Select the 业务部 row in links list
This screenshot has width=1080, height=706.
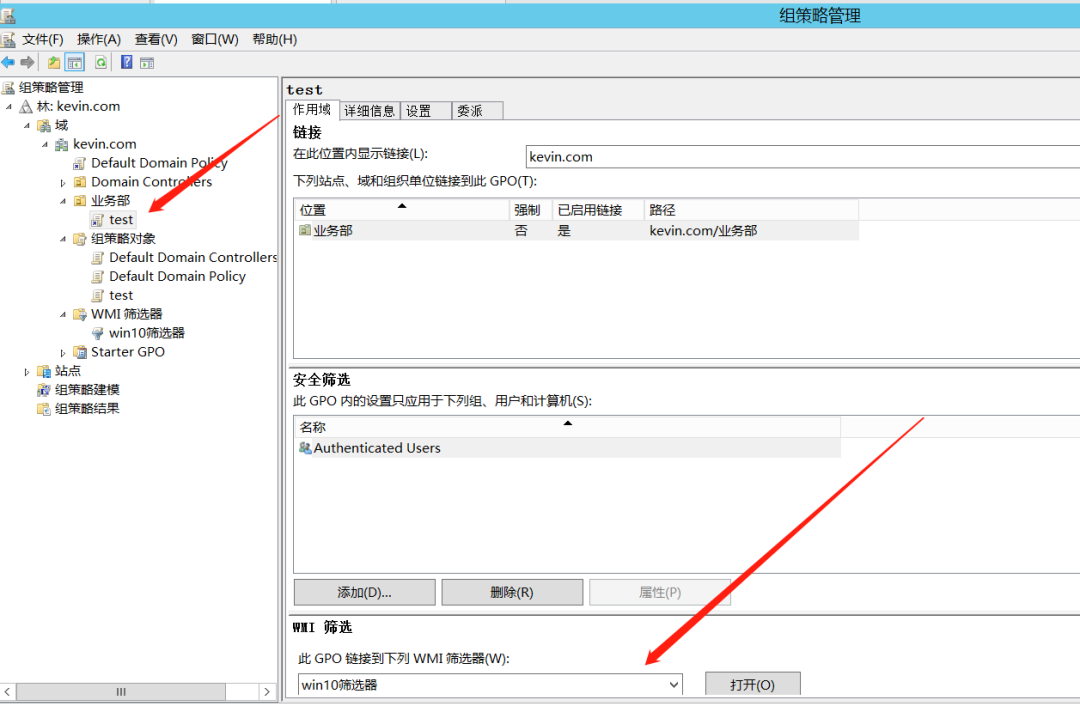click(x=577, y=231)
